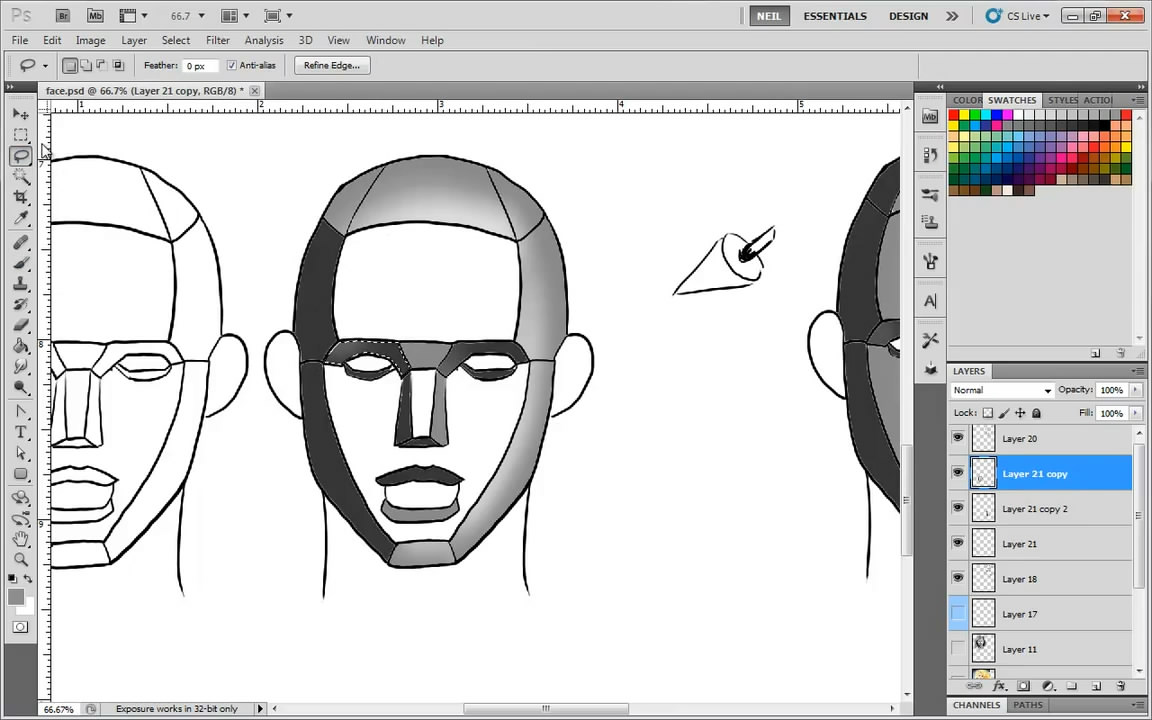Screen dimensions: 1152x720
Task: Create a new layer in Layers panel
Action: pos(1096,687)
